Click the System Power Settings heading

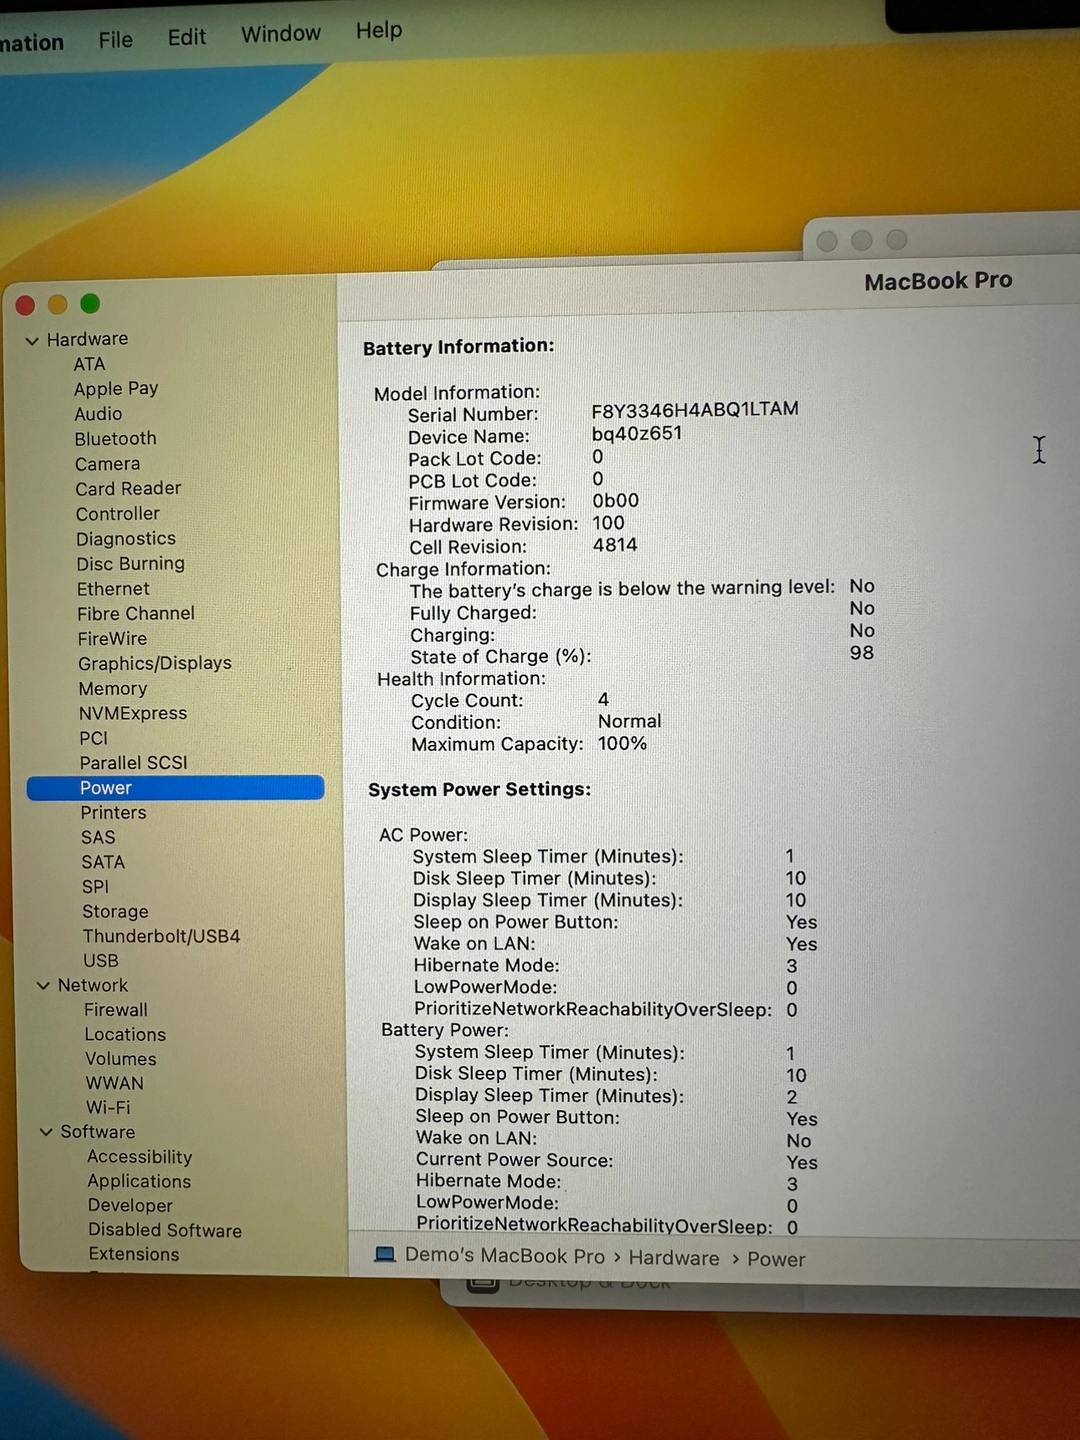coord(480,789)
